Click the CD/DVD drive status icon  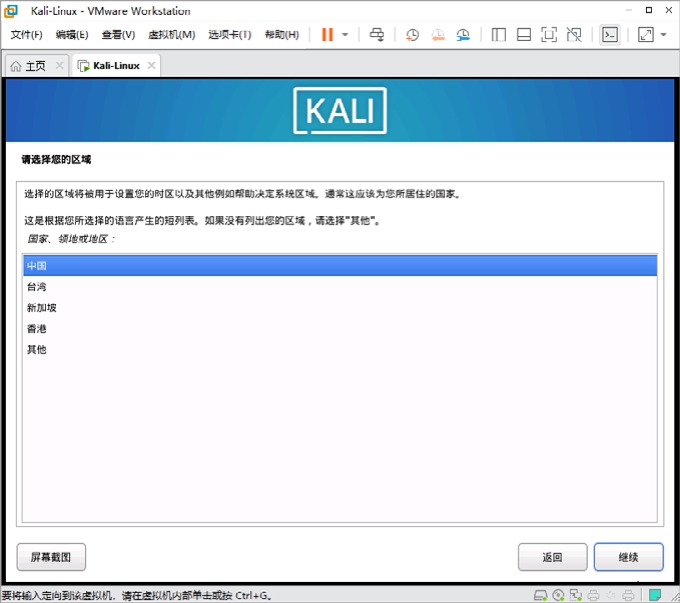click(559, 595)
